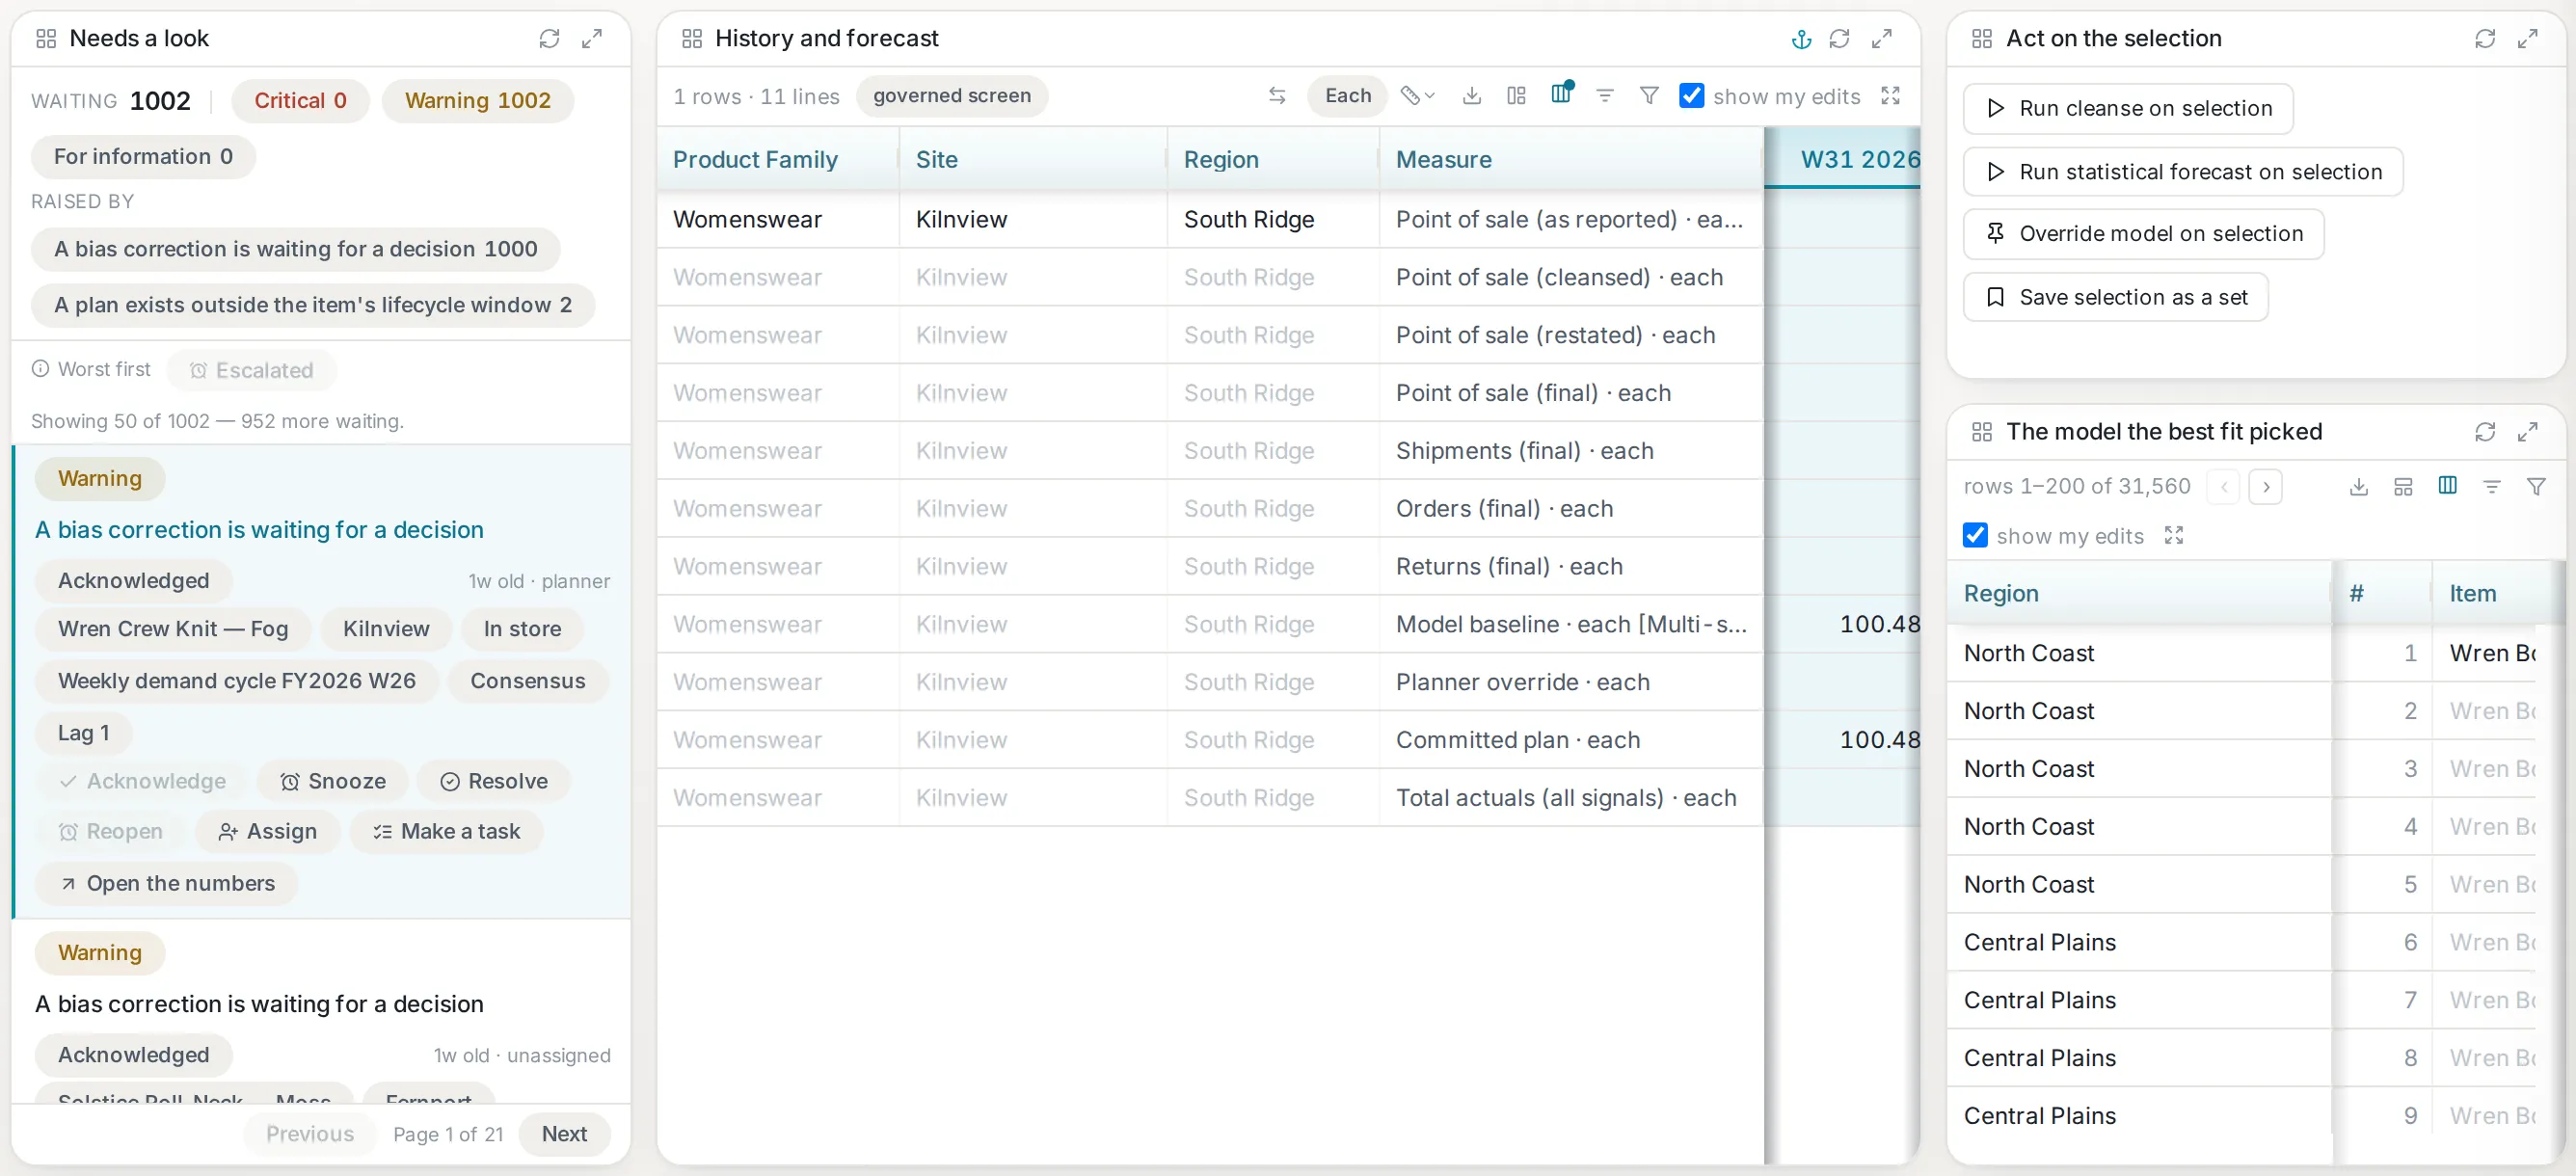Toggle the For information 0 filter chip
2576x1176 pixels.
click(x=143, y=156)
